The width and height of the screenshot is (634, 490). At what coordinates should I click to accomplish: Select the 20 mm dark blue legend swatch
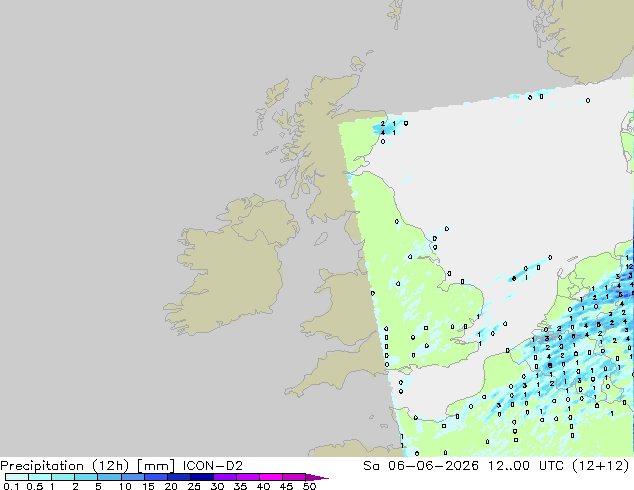[179, 477]
